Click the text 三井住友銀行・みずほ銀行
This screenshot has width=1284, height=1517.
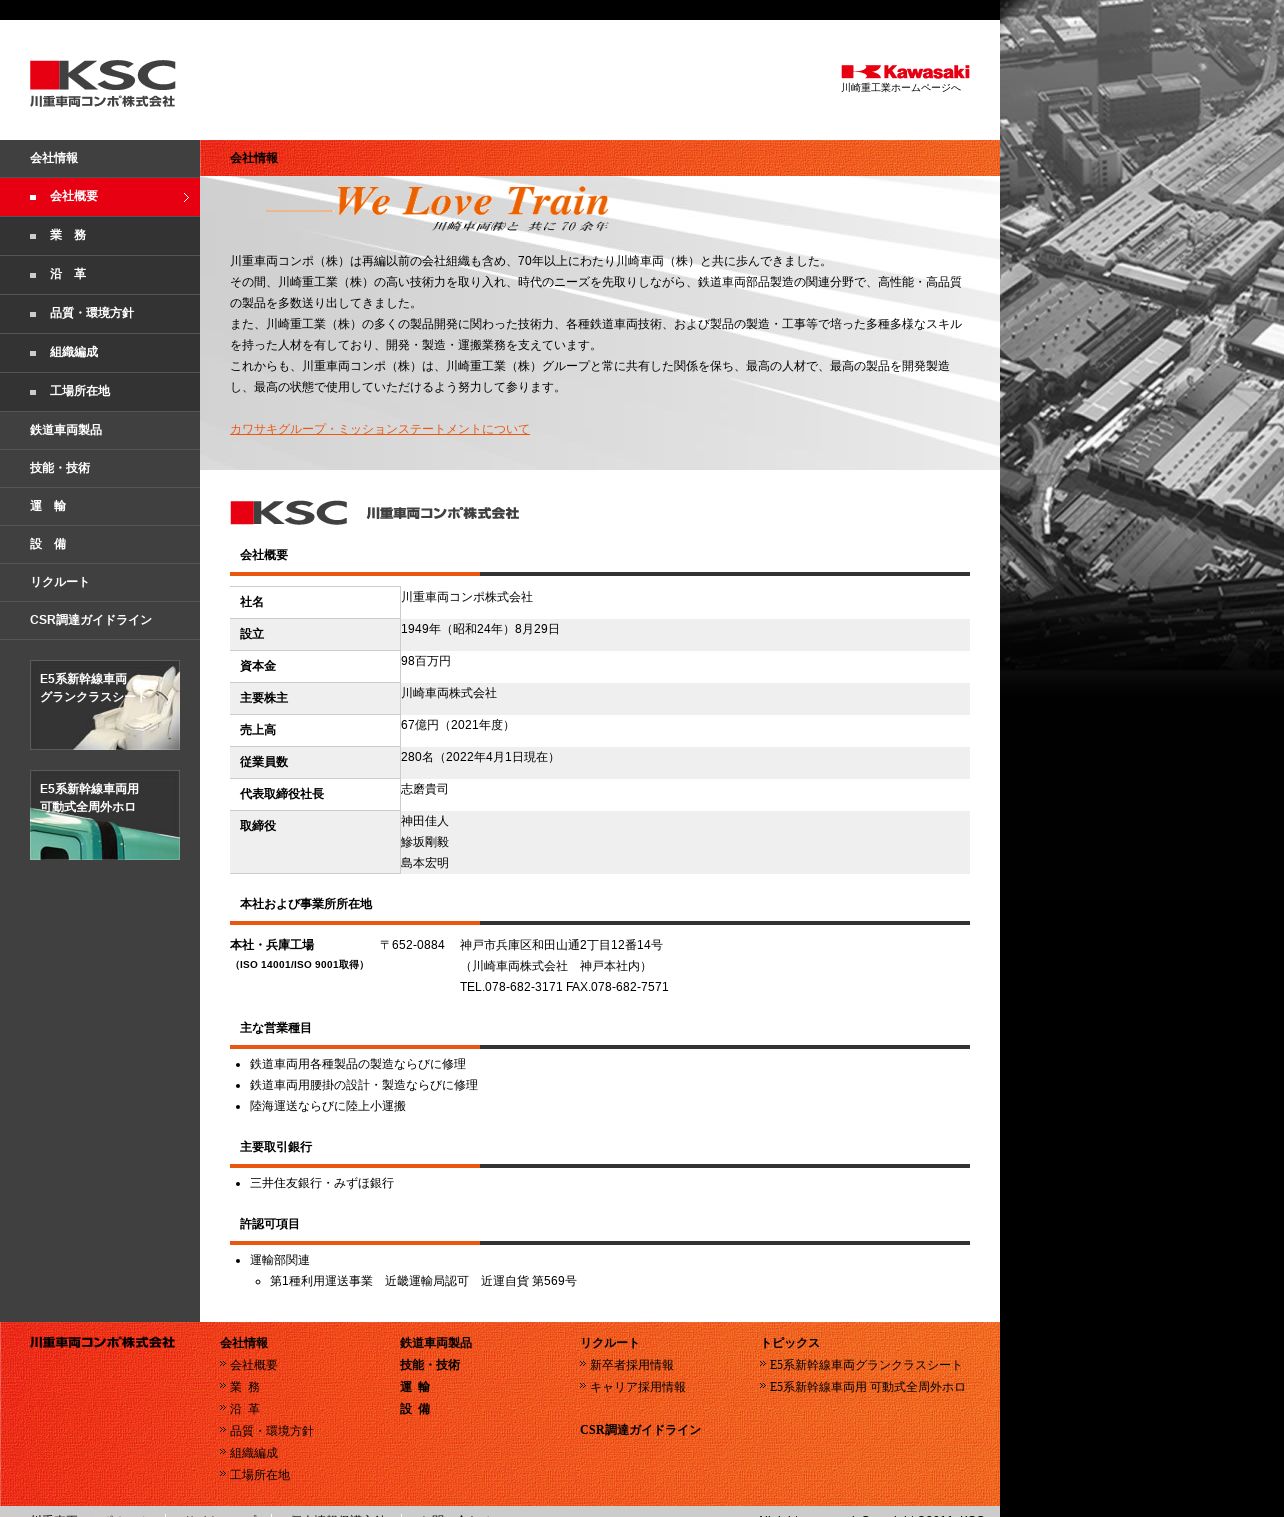click(x=322, y=1183)
